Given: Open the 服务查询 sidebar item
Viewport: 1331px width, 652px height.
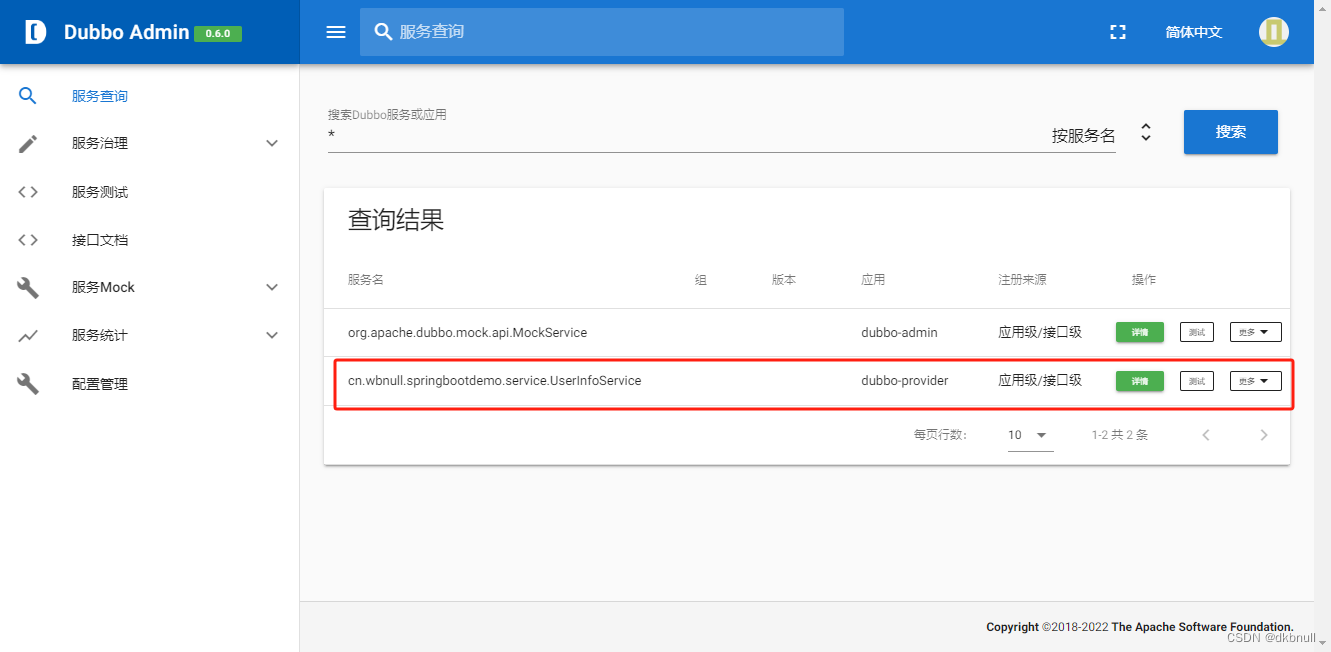Looking at the screenshot, I should [150, 96].
